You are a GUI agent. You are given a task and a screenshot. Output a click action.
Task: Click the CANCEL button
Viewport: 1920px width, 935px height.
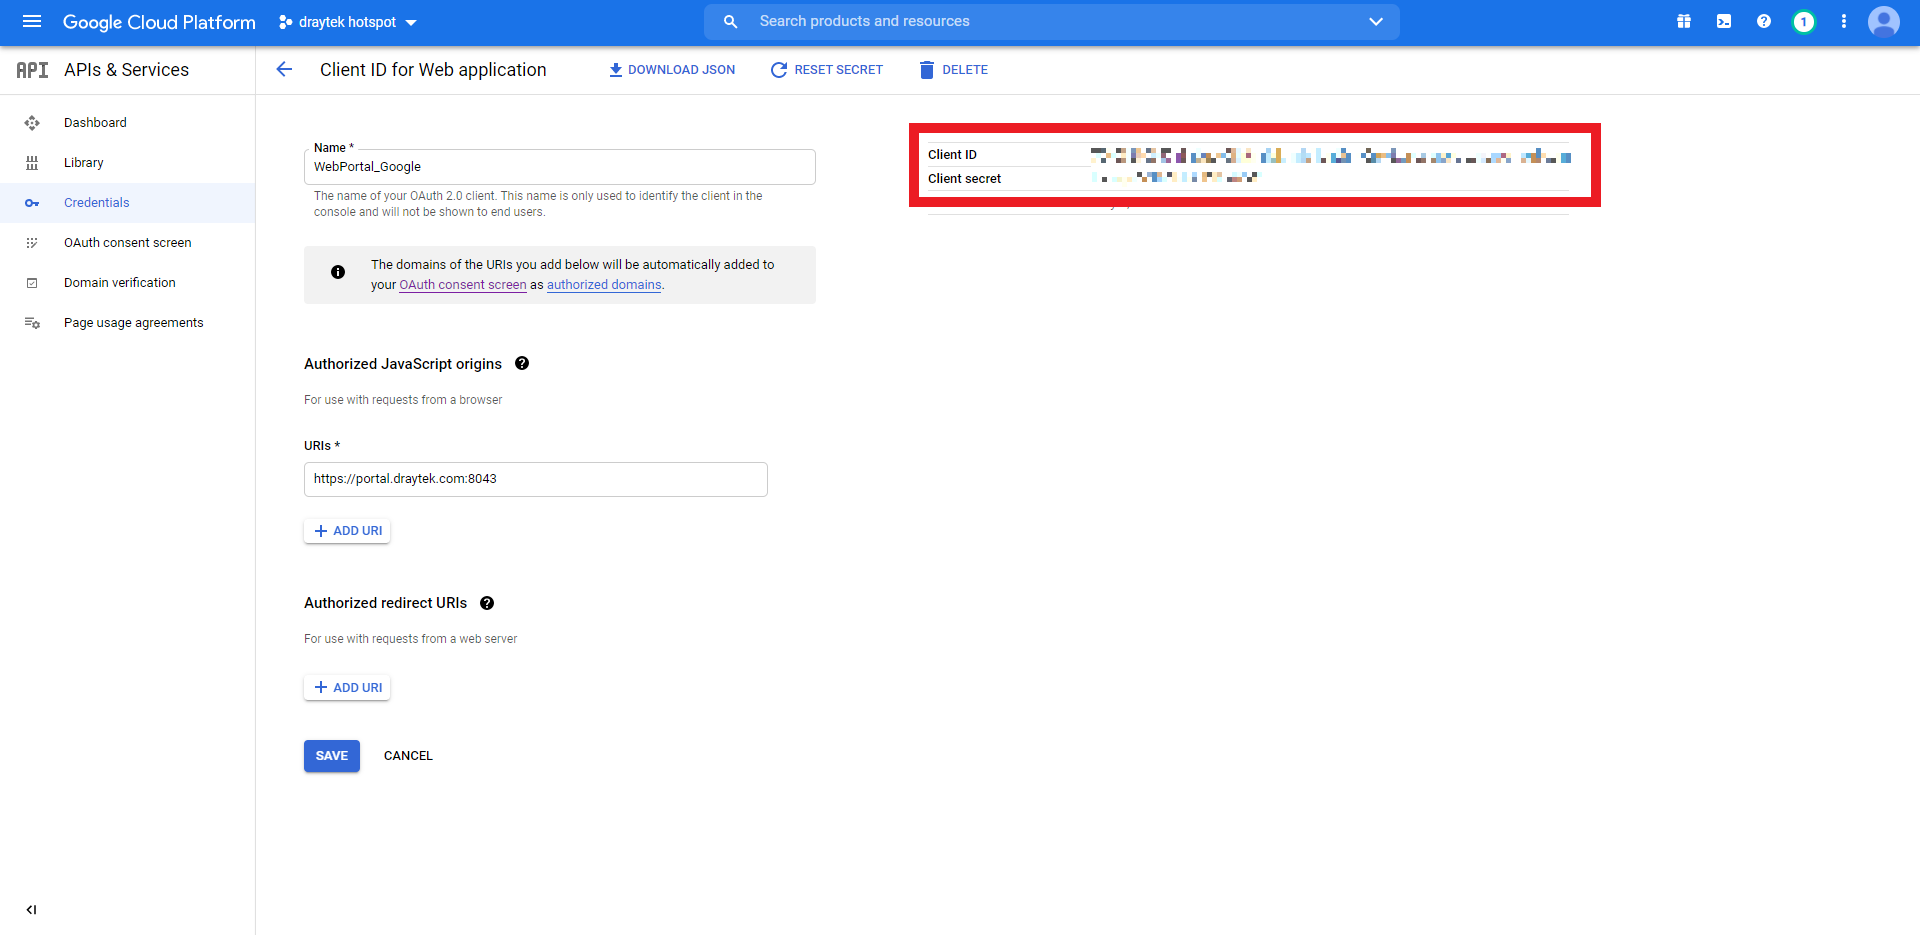408,756
